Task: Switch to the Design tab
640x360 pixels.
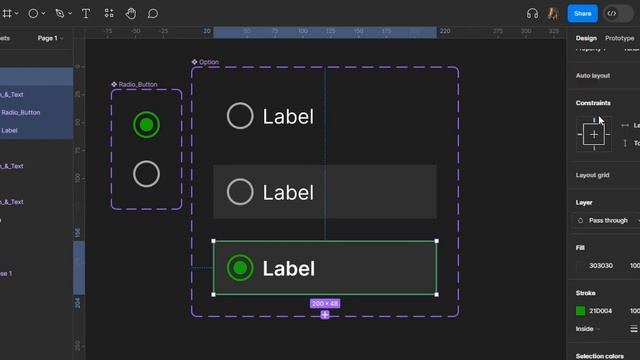Action: [x=586, y=38]
